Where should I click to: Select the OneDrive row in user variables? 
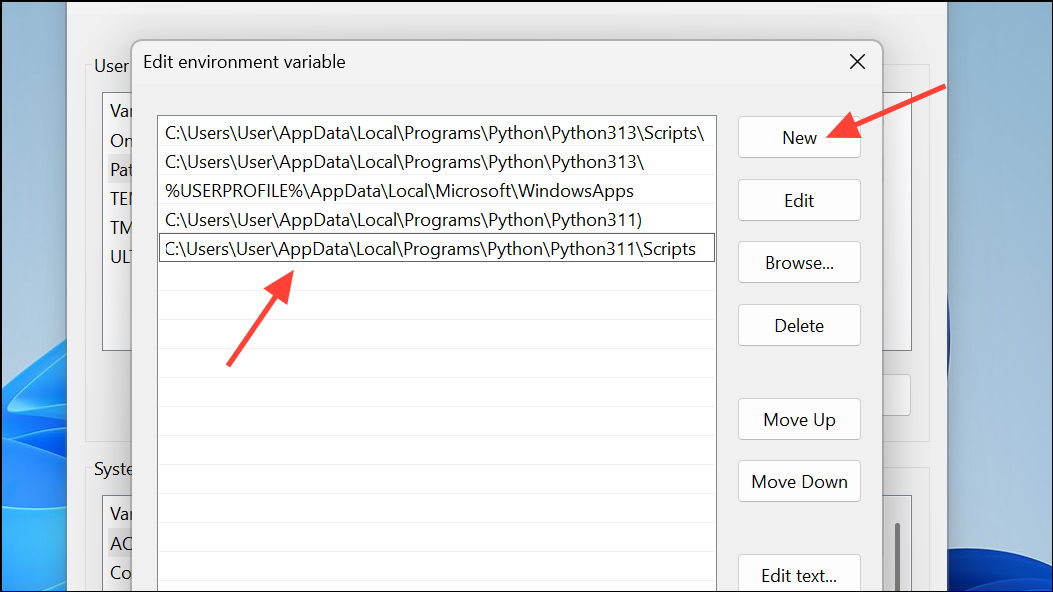pyautogui.click(x=120, y=141)
